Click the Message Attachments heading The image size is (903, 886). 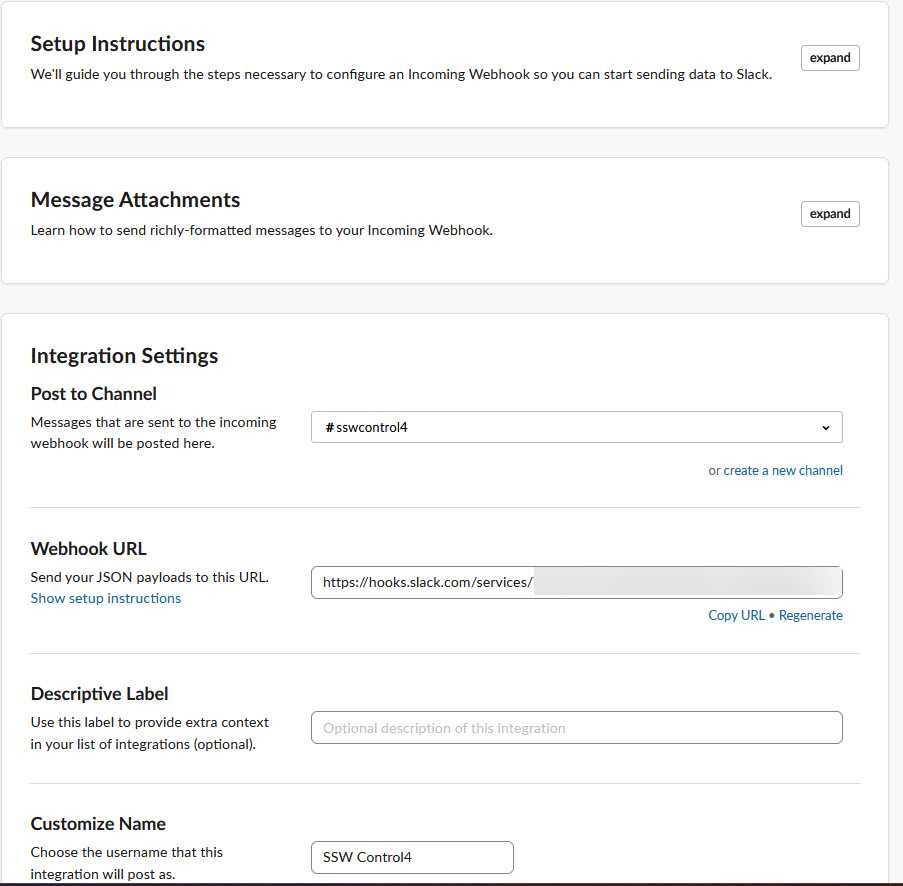(135, 200)
